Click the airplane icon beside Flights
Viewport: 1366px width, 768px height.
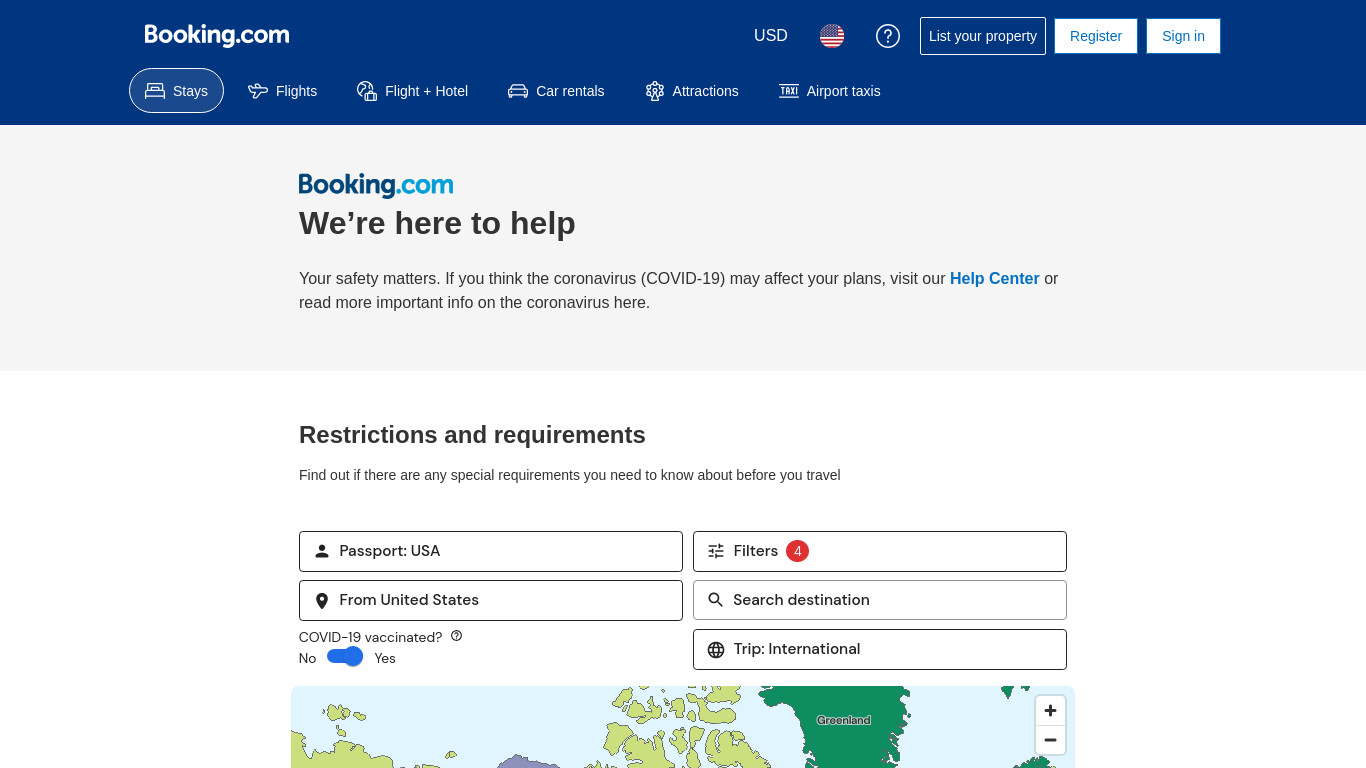[258, 91]
